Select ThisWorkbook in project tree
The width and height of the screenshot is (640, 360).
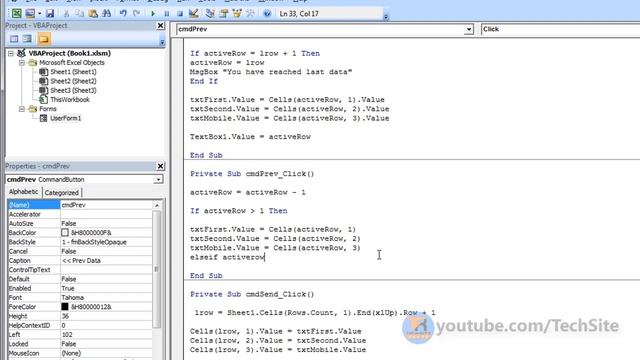pyautogui.click(x=70, y=100)
